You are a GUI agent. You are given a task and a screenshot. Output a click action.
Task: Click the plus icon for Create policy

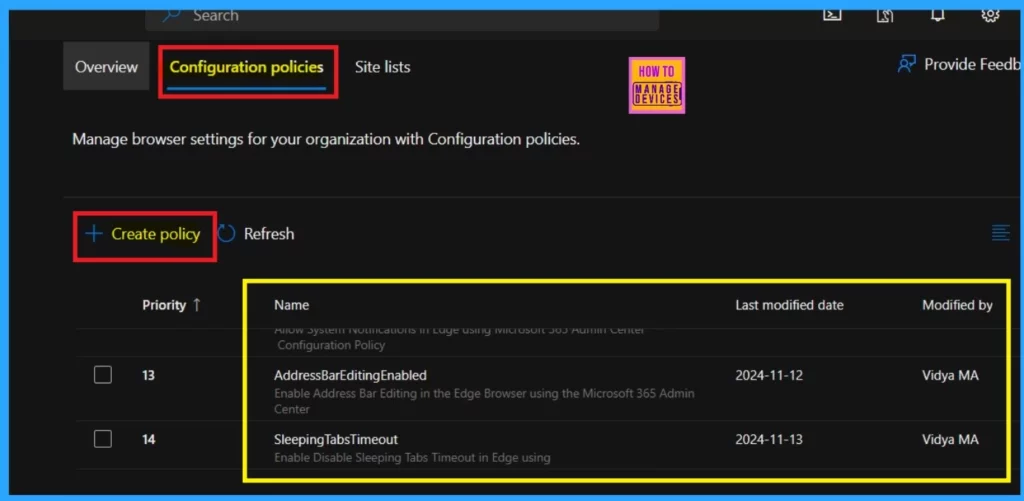[x=94, y=234]
